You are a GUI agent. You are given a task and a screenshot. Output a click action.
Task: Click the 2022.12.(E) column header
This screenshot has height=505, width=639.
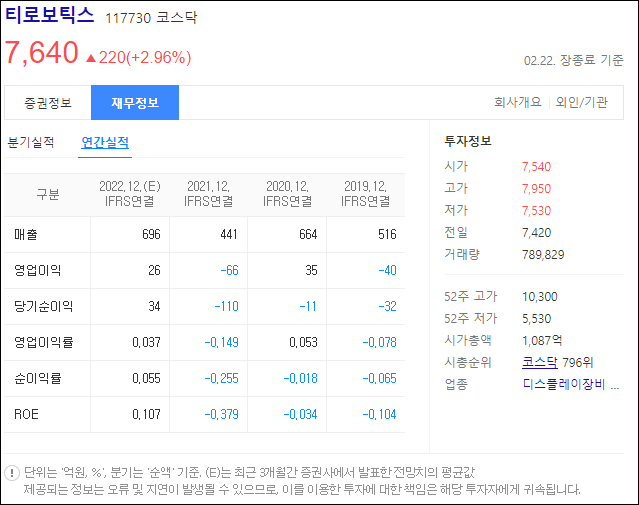(130, 194)
